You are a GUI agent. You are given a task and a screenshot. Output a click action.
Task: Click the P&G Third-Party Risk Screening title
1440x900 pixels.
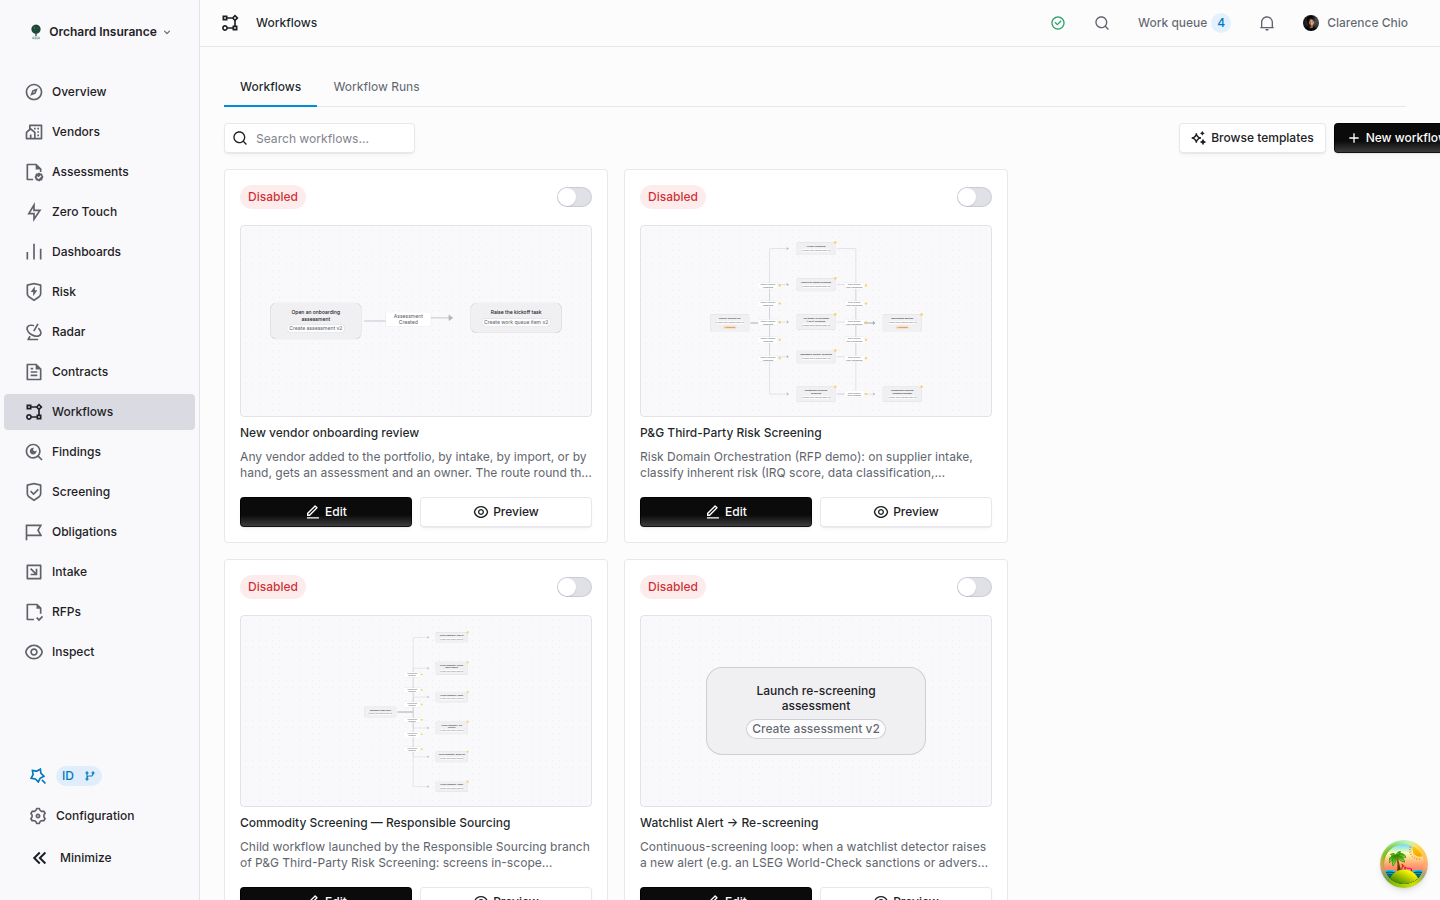(731, 433)
